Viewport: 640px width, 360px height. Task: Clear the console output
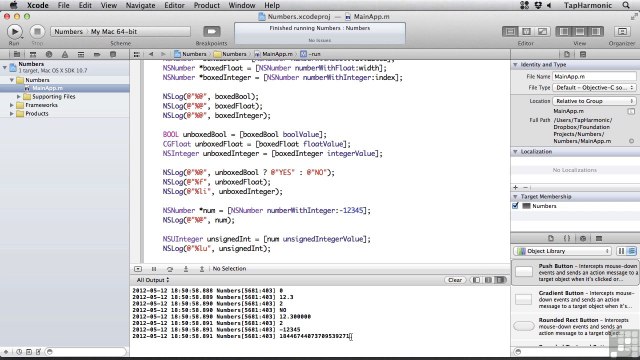(x=455, y=280)
